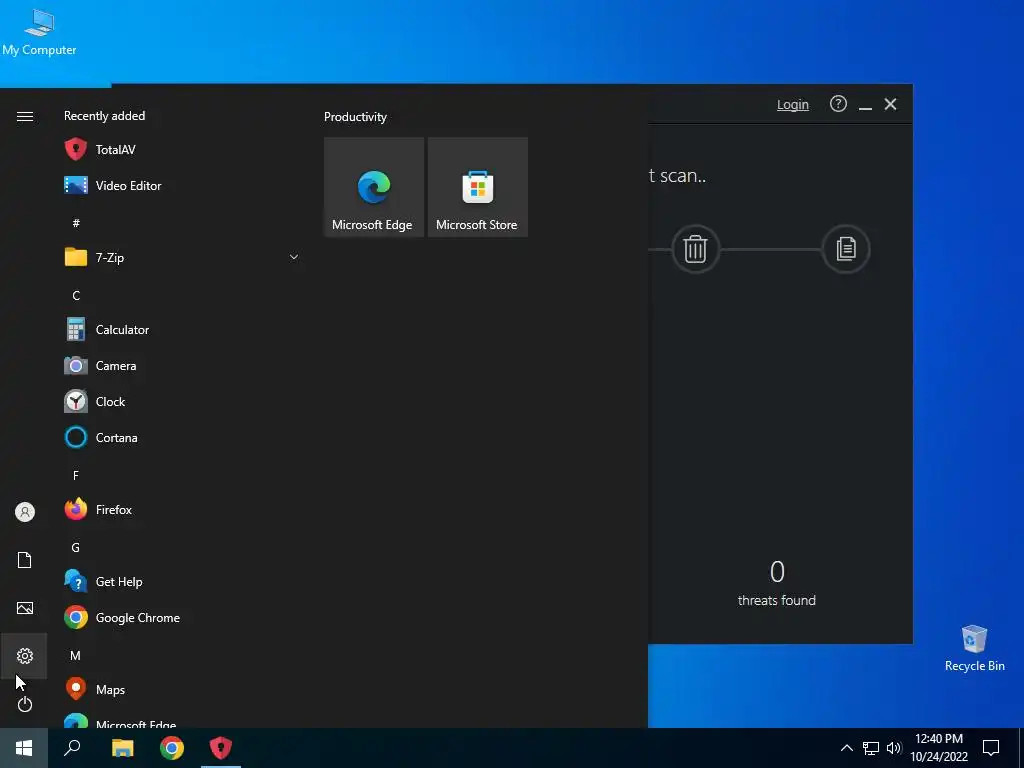Select the Recycle Bin desktop icon

coord(974,648)
